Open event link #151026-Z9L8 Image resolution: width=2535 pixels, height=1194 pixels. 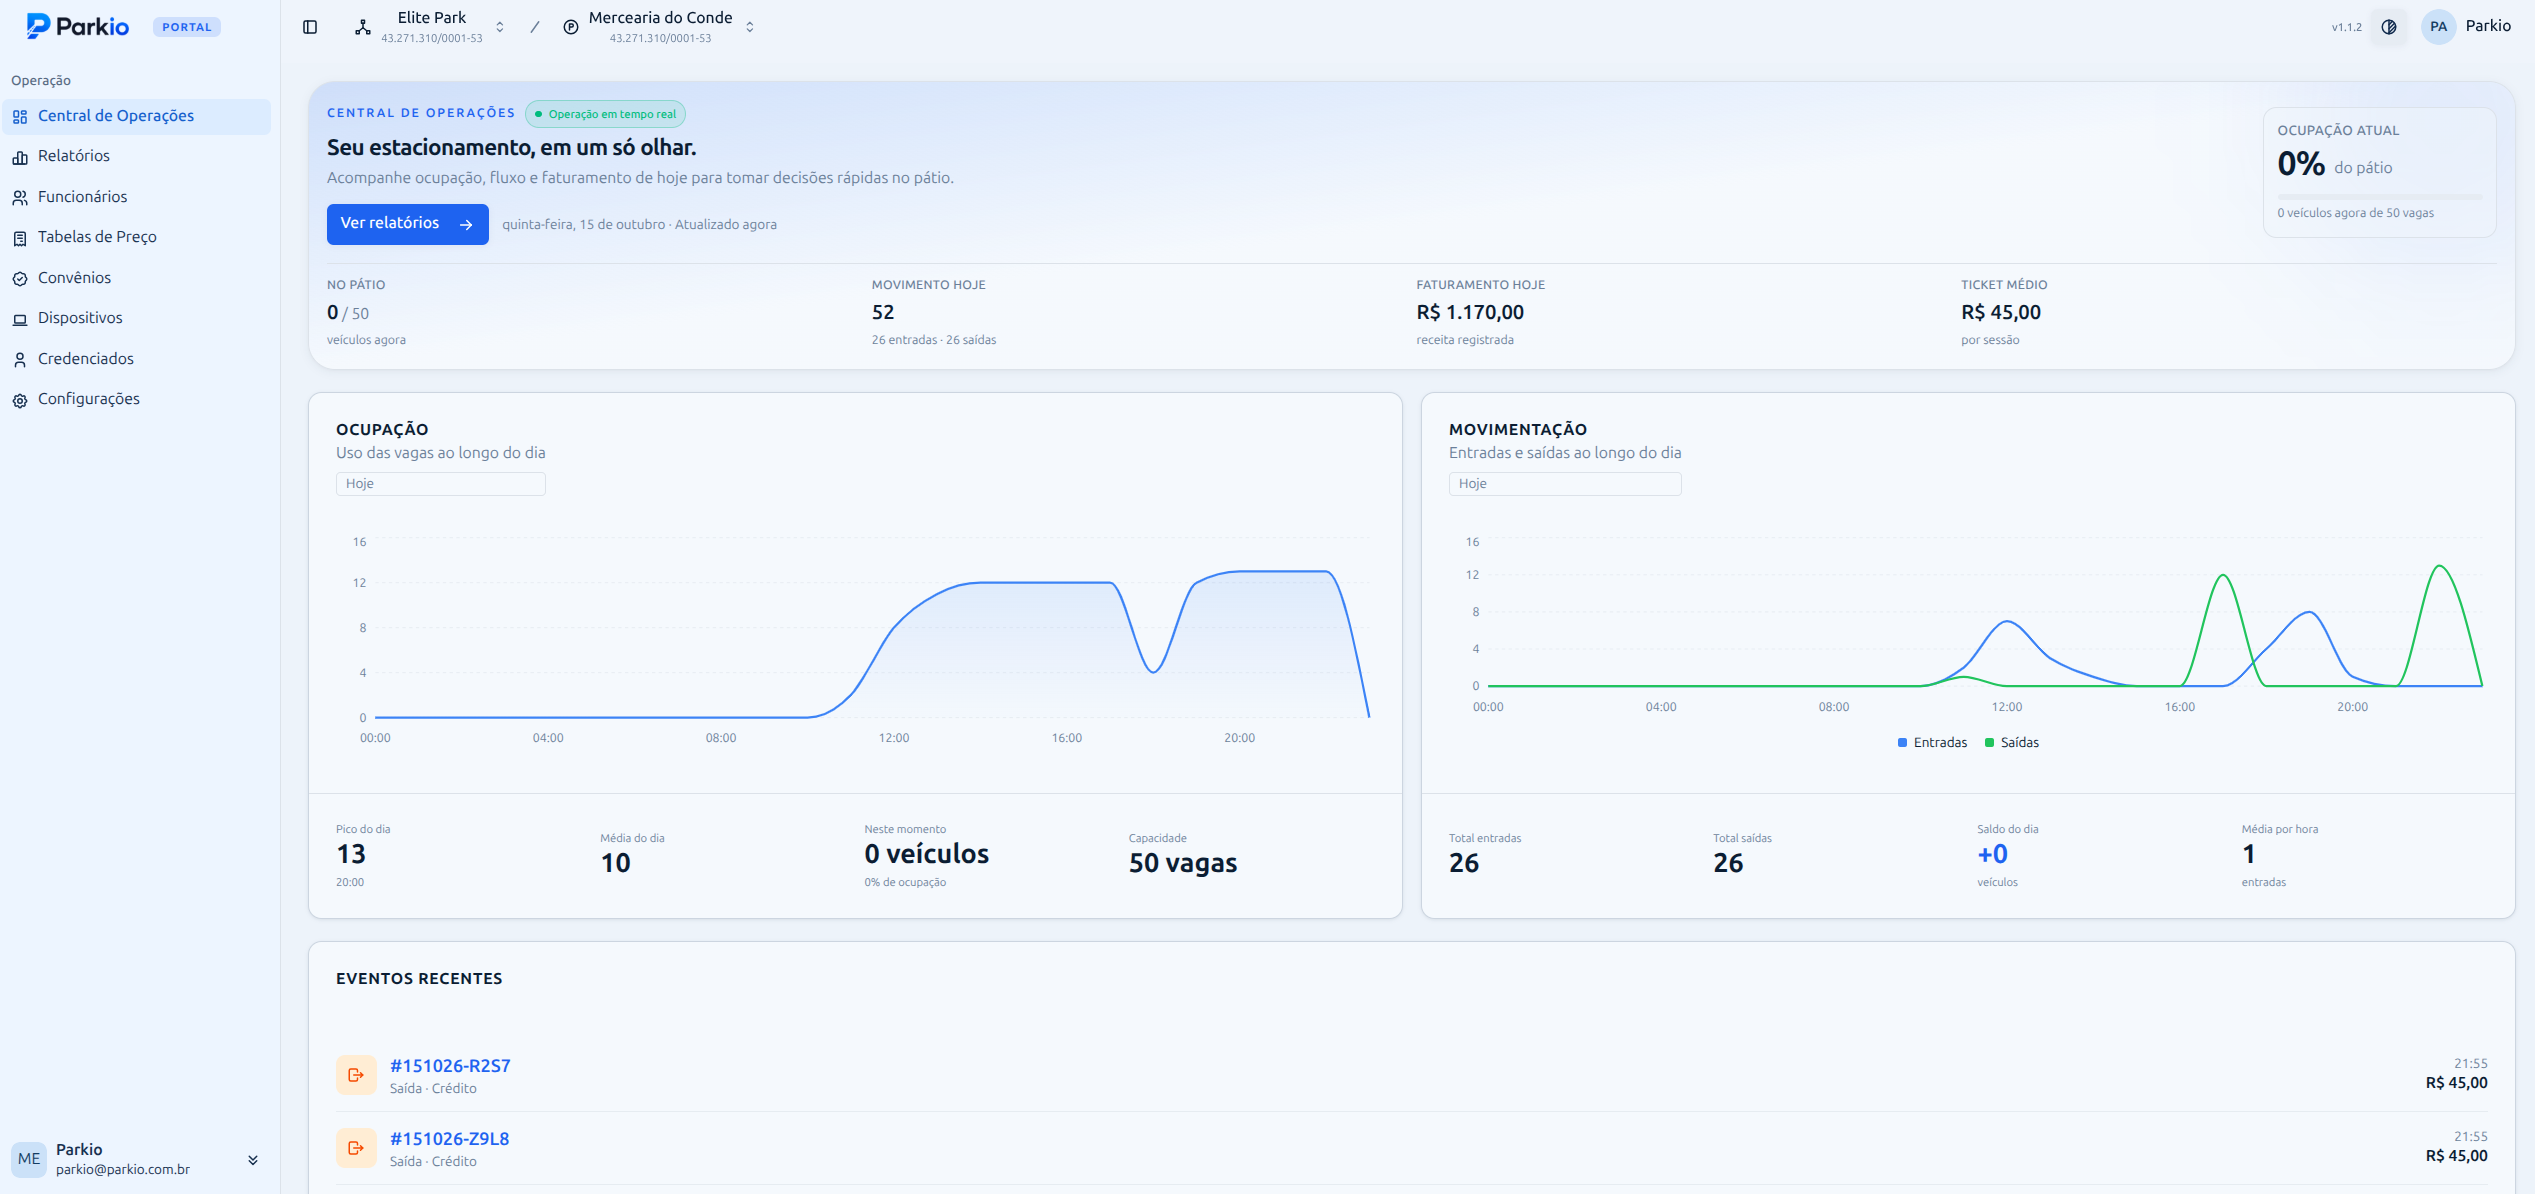pos(449,1139)
